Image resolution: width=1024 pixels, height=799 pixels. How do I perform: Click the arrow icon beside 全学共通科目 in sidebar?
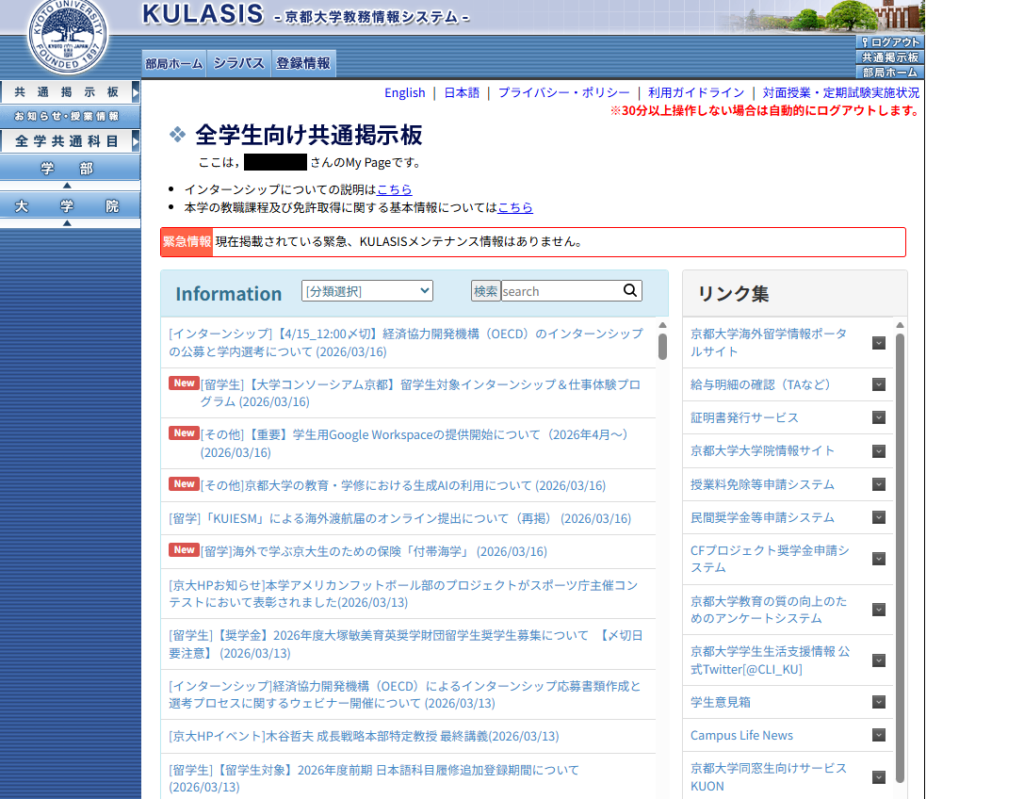pos(135,142)
